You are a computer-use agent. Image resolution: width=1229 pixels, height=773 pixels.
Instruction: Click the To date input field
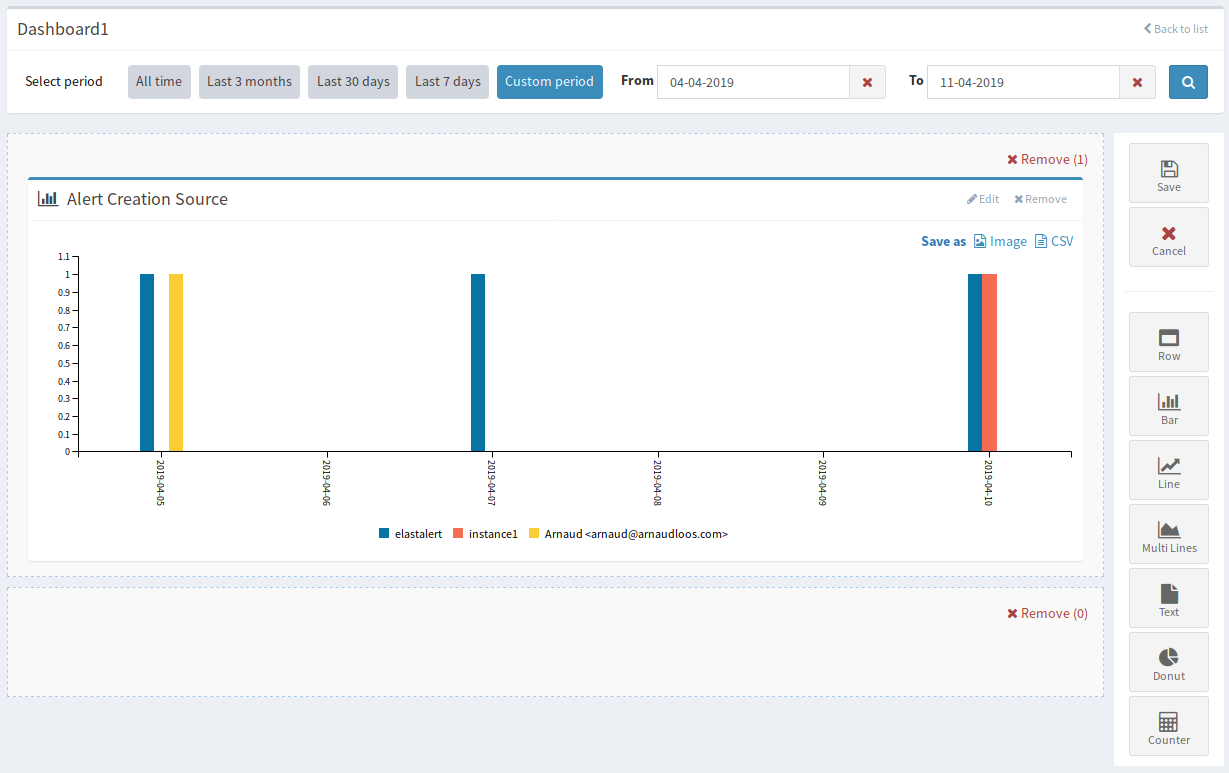(1023, 82)
